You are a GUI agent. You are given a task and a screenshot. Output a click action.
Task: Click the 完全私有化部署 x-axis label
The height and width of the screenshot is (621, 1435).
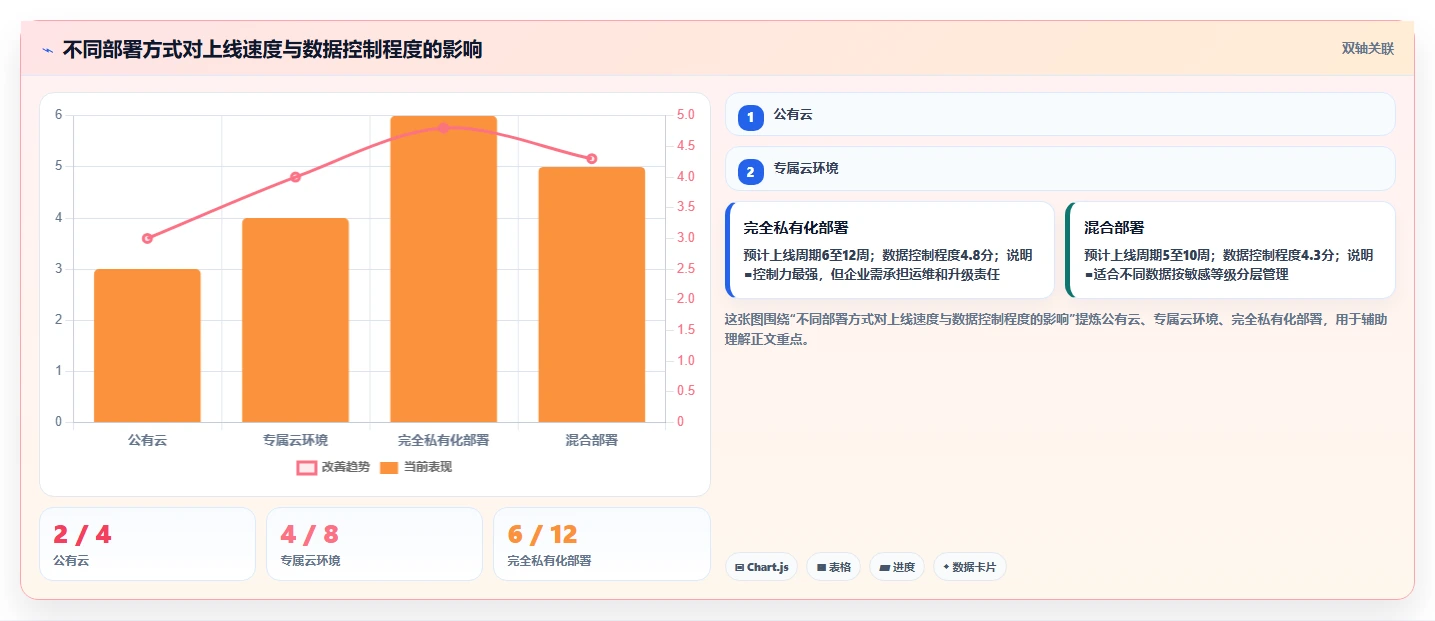coord(443,440)
